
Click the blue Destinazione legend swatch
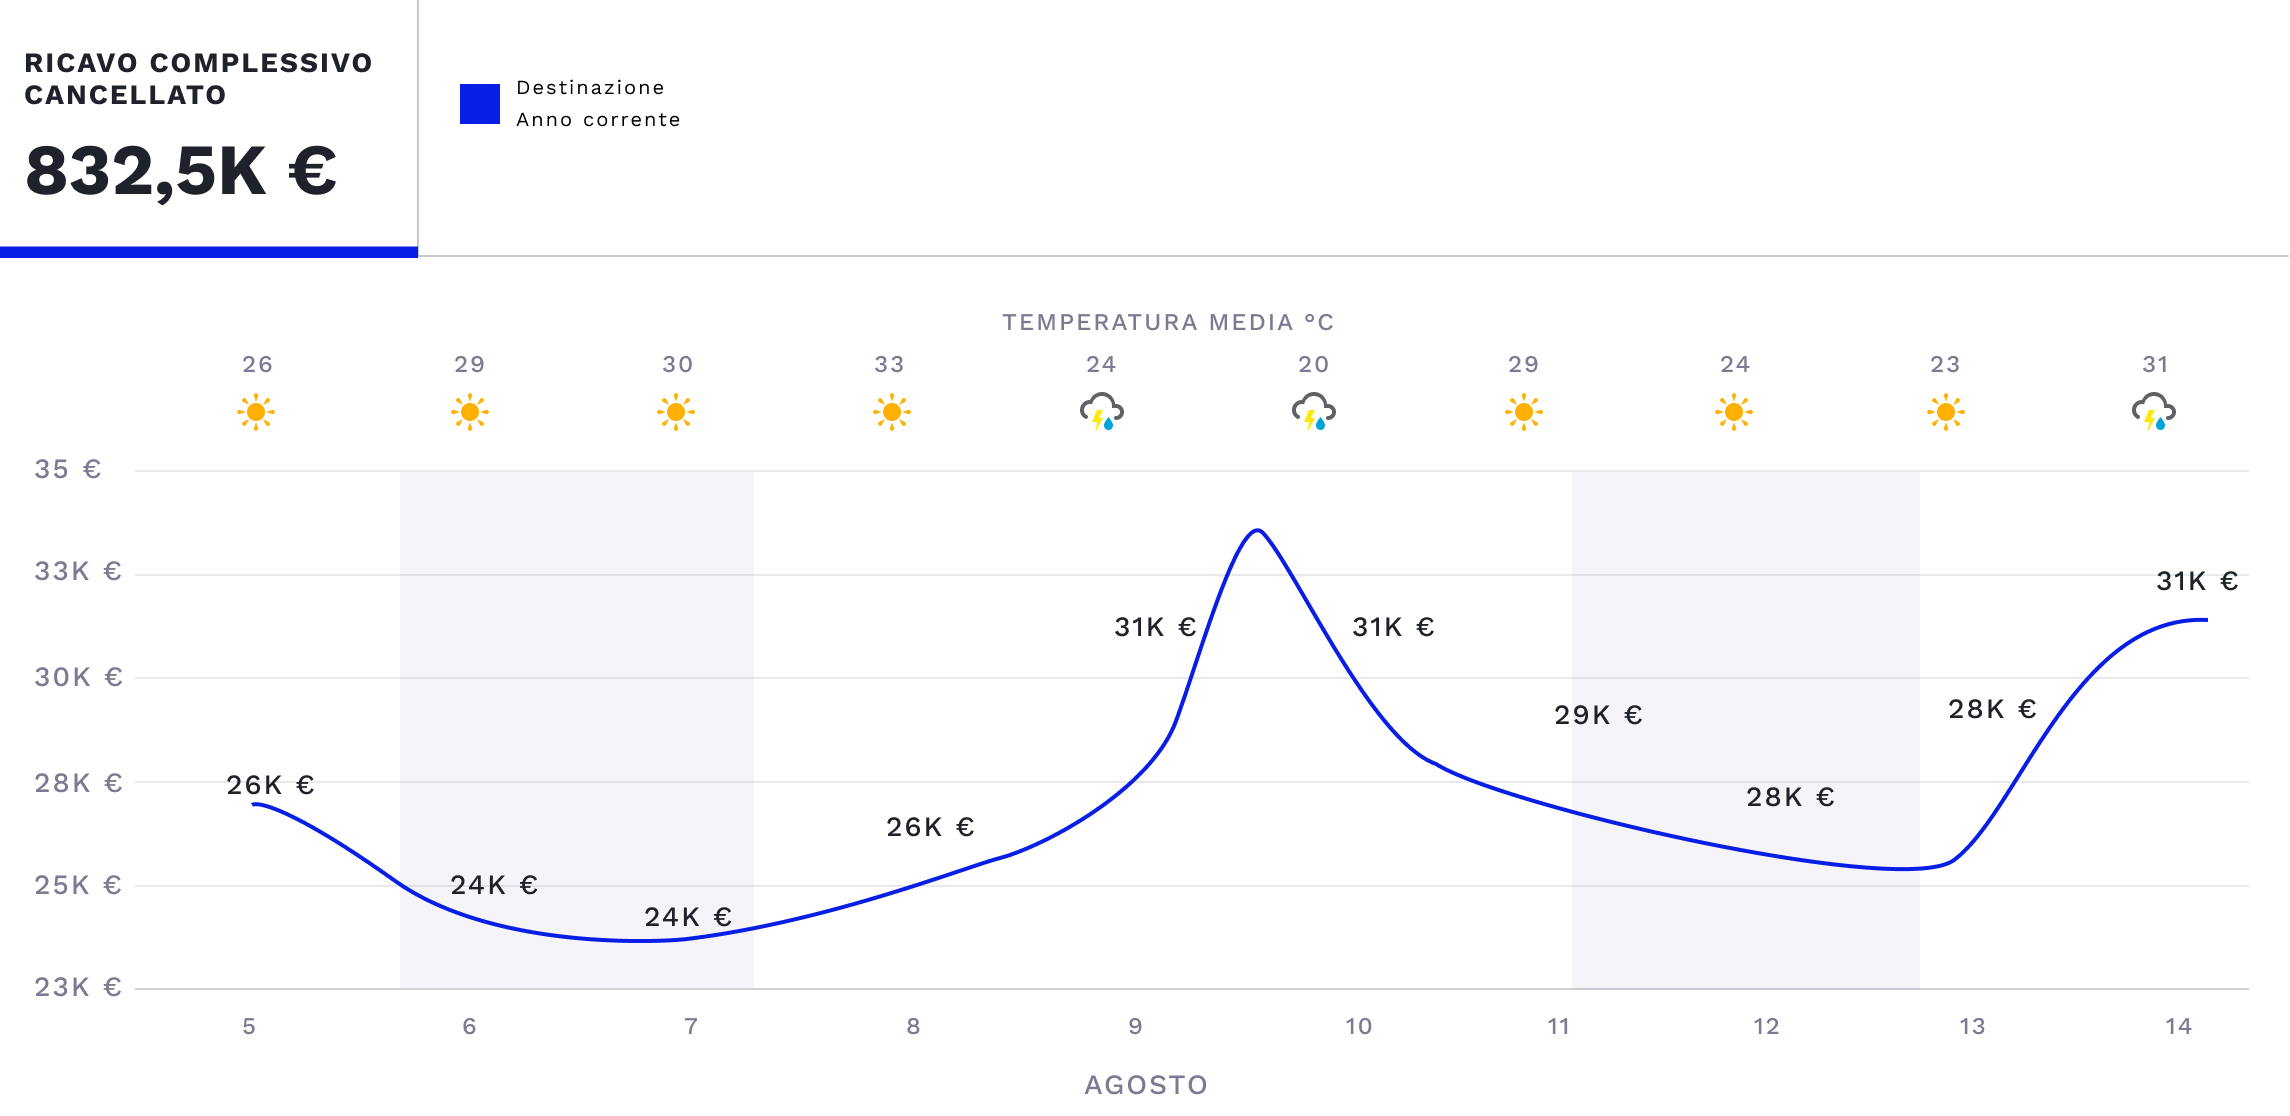480,104
